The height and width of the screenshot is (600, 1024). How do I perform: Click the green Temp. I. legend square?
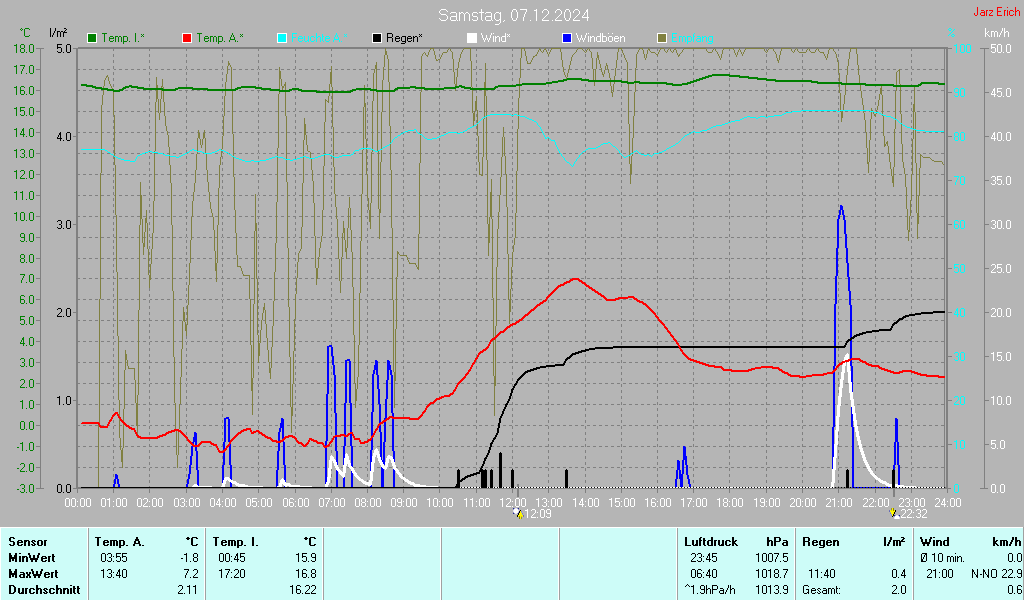(92, 39)
